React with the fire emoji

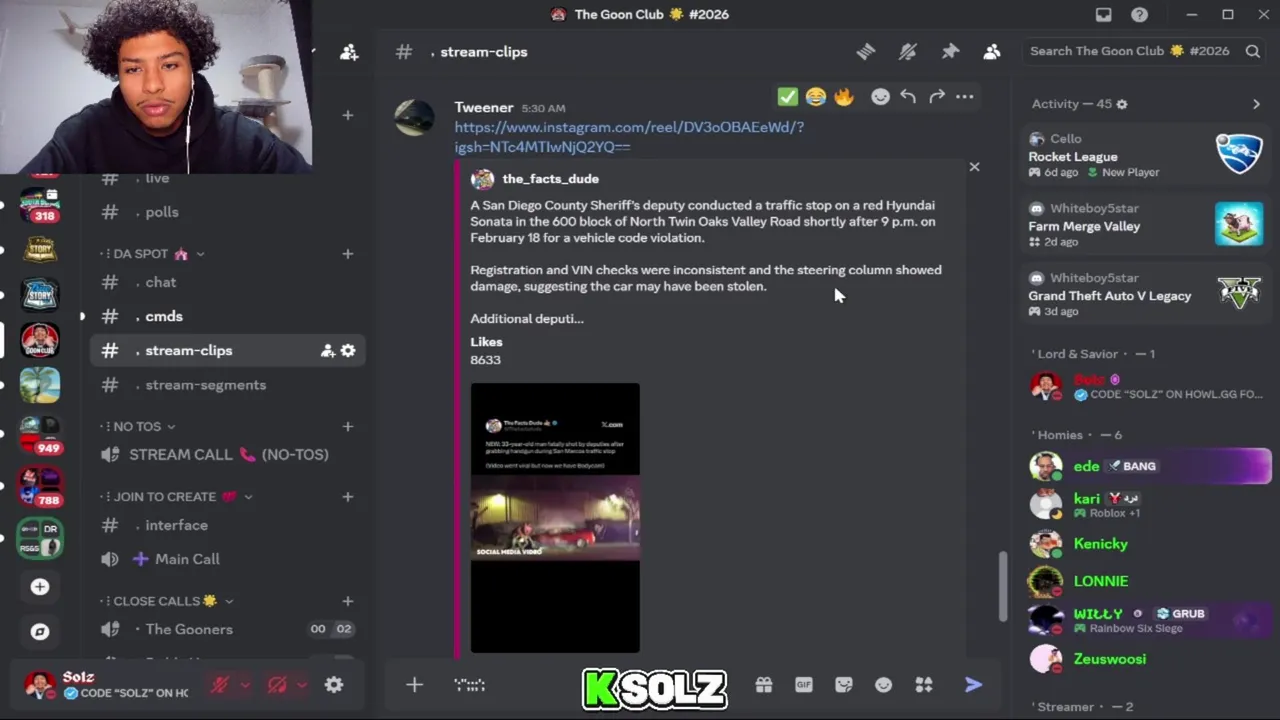click(844, 96)
